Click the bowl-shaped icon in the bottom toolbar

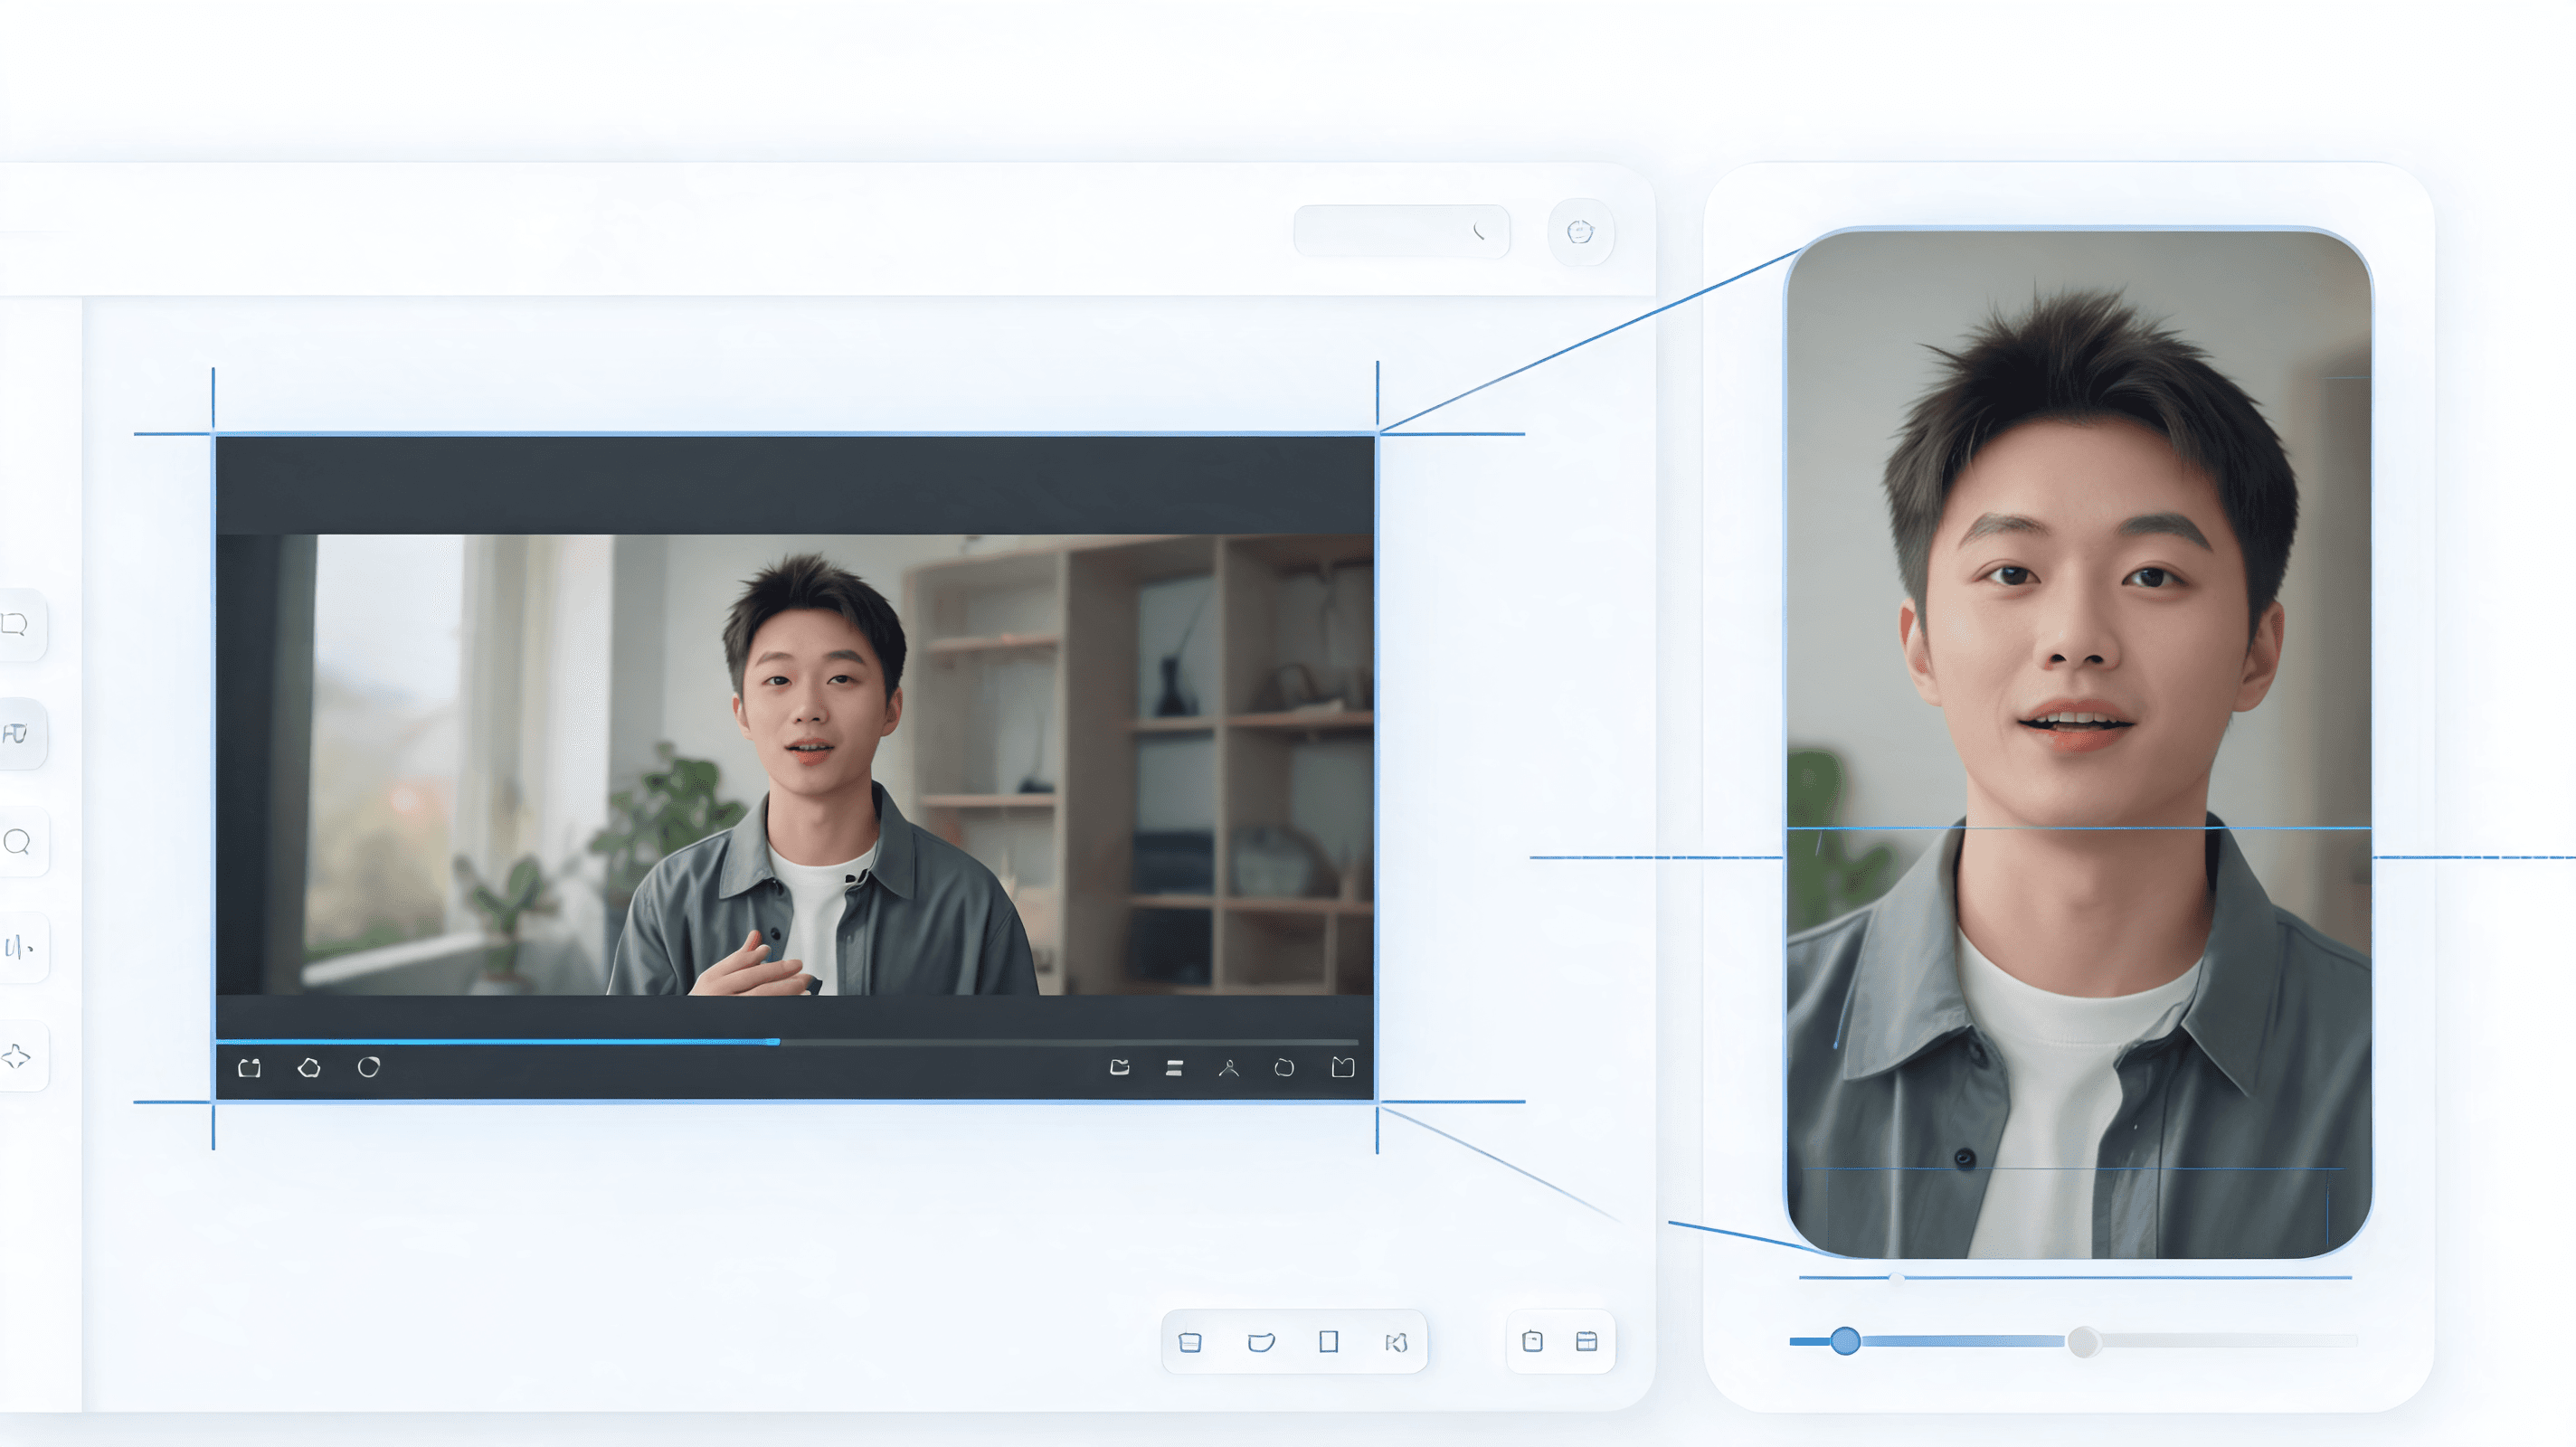coord(1261,1342)
